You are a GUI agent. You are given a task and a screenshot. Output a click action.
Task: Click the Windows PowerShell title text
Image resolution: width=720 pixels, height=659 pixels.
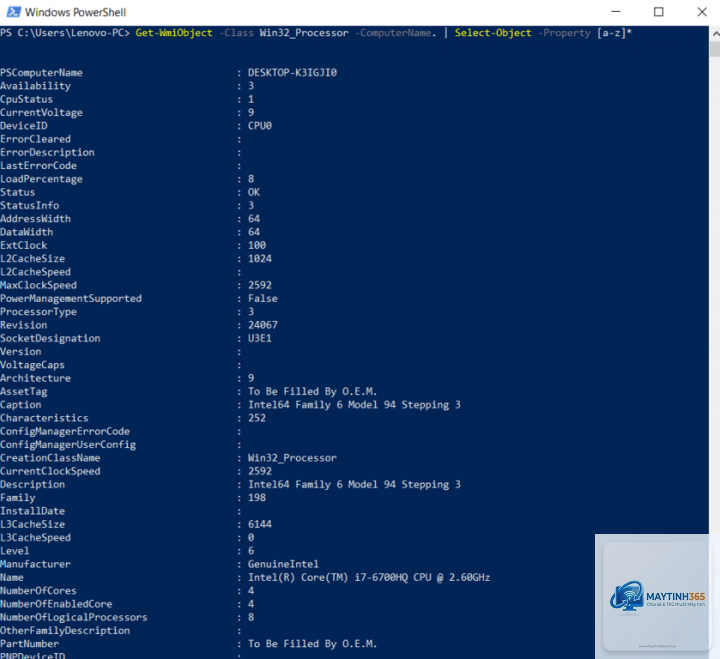point(75,12)
